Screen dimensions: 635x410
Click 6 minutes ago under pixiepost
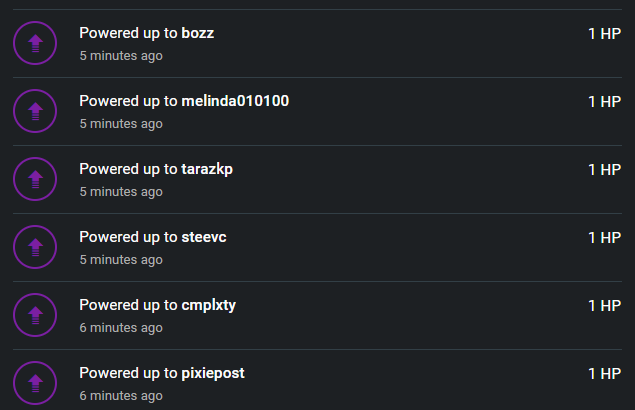tap(121, 396)
